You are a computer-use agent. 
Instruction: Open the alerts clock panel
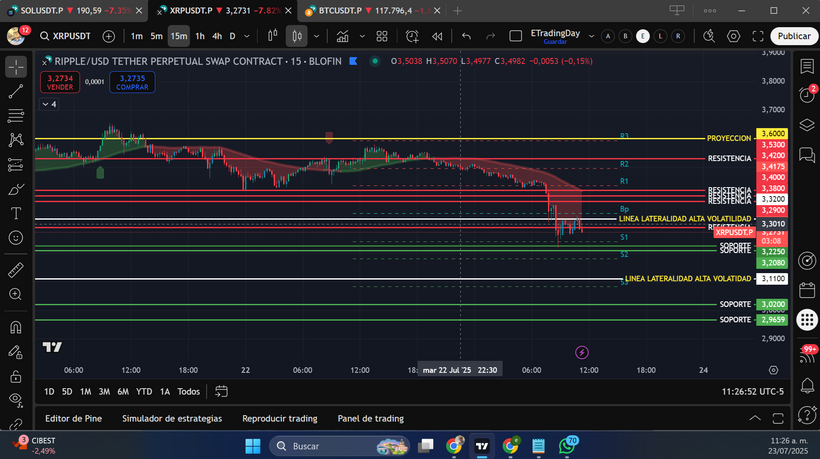pos(806,94)
